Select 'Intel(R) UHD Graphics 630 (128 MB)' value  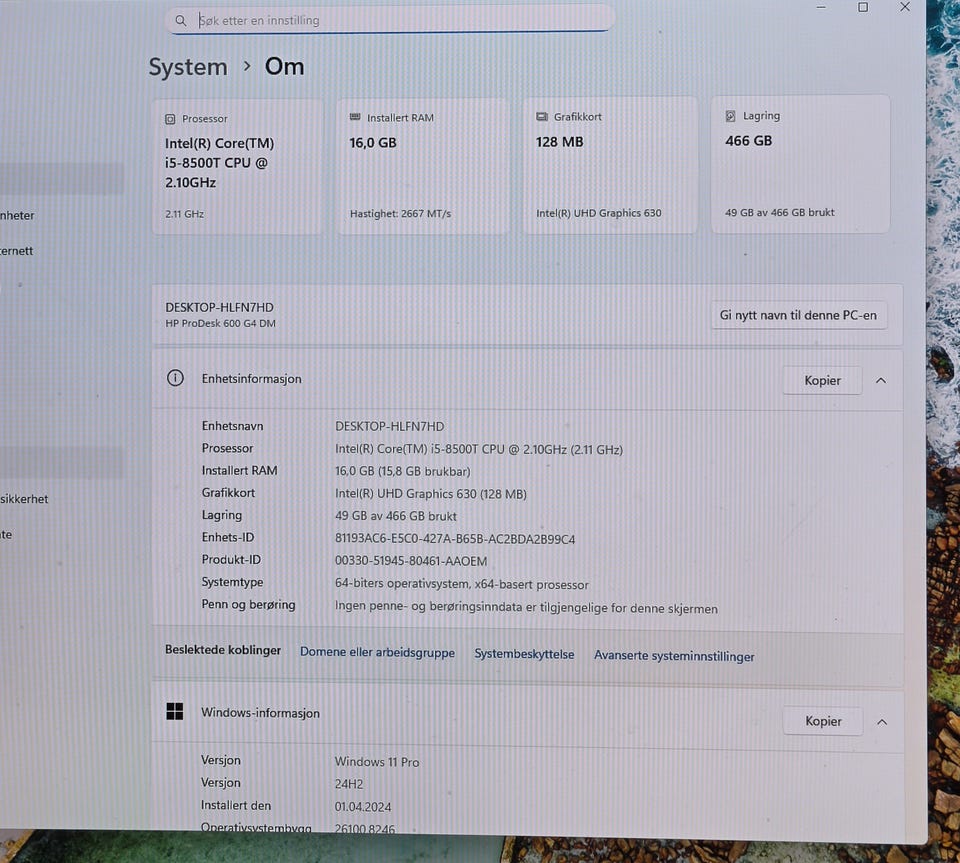(x=430, y=493)
